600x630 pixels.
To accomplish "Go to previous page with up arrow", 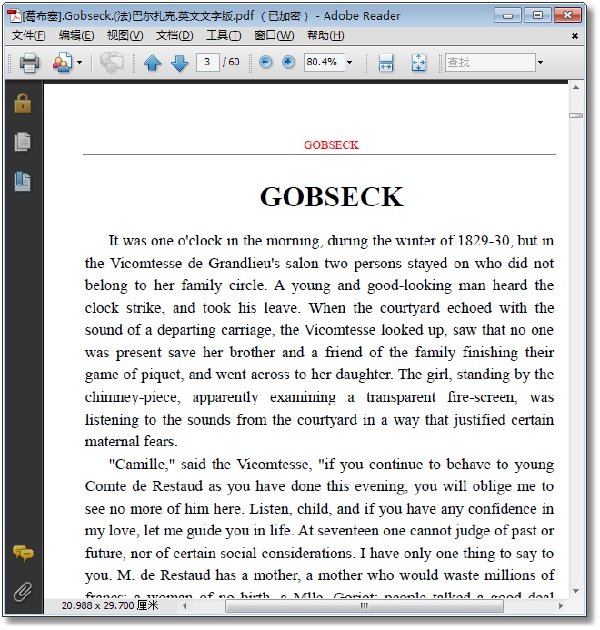I will click(x=152, y=63).
